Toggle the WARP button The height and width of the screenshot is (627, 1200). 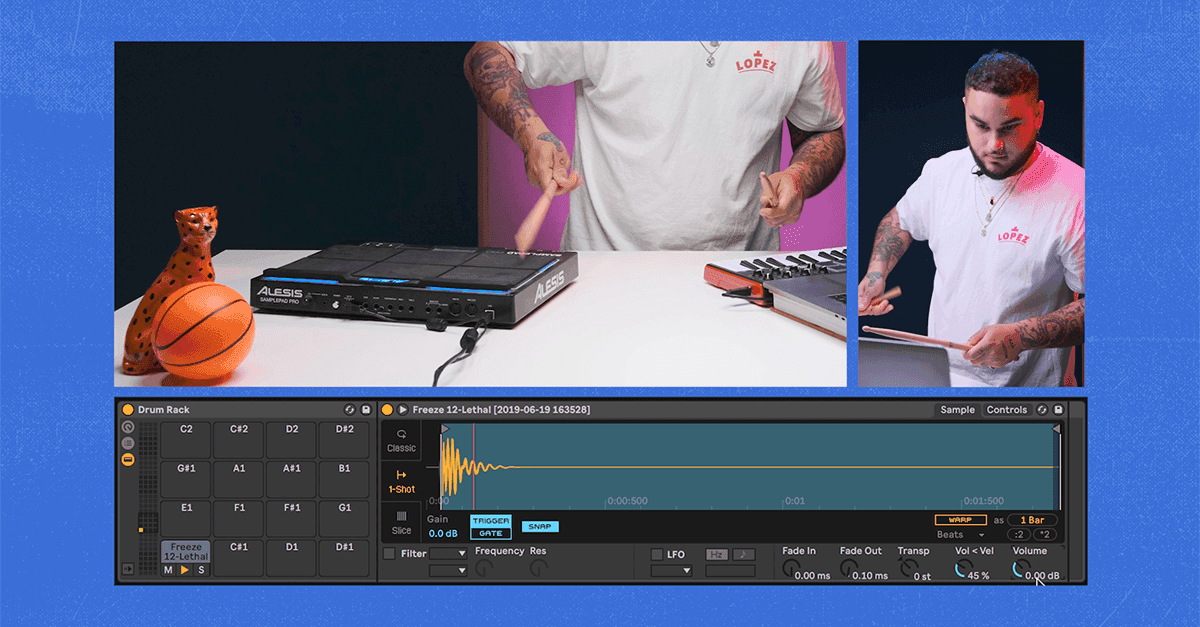[960, 520]
